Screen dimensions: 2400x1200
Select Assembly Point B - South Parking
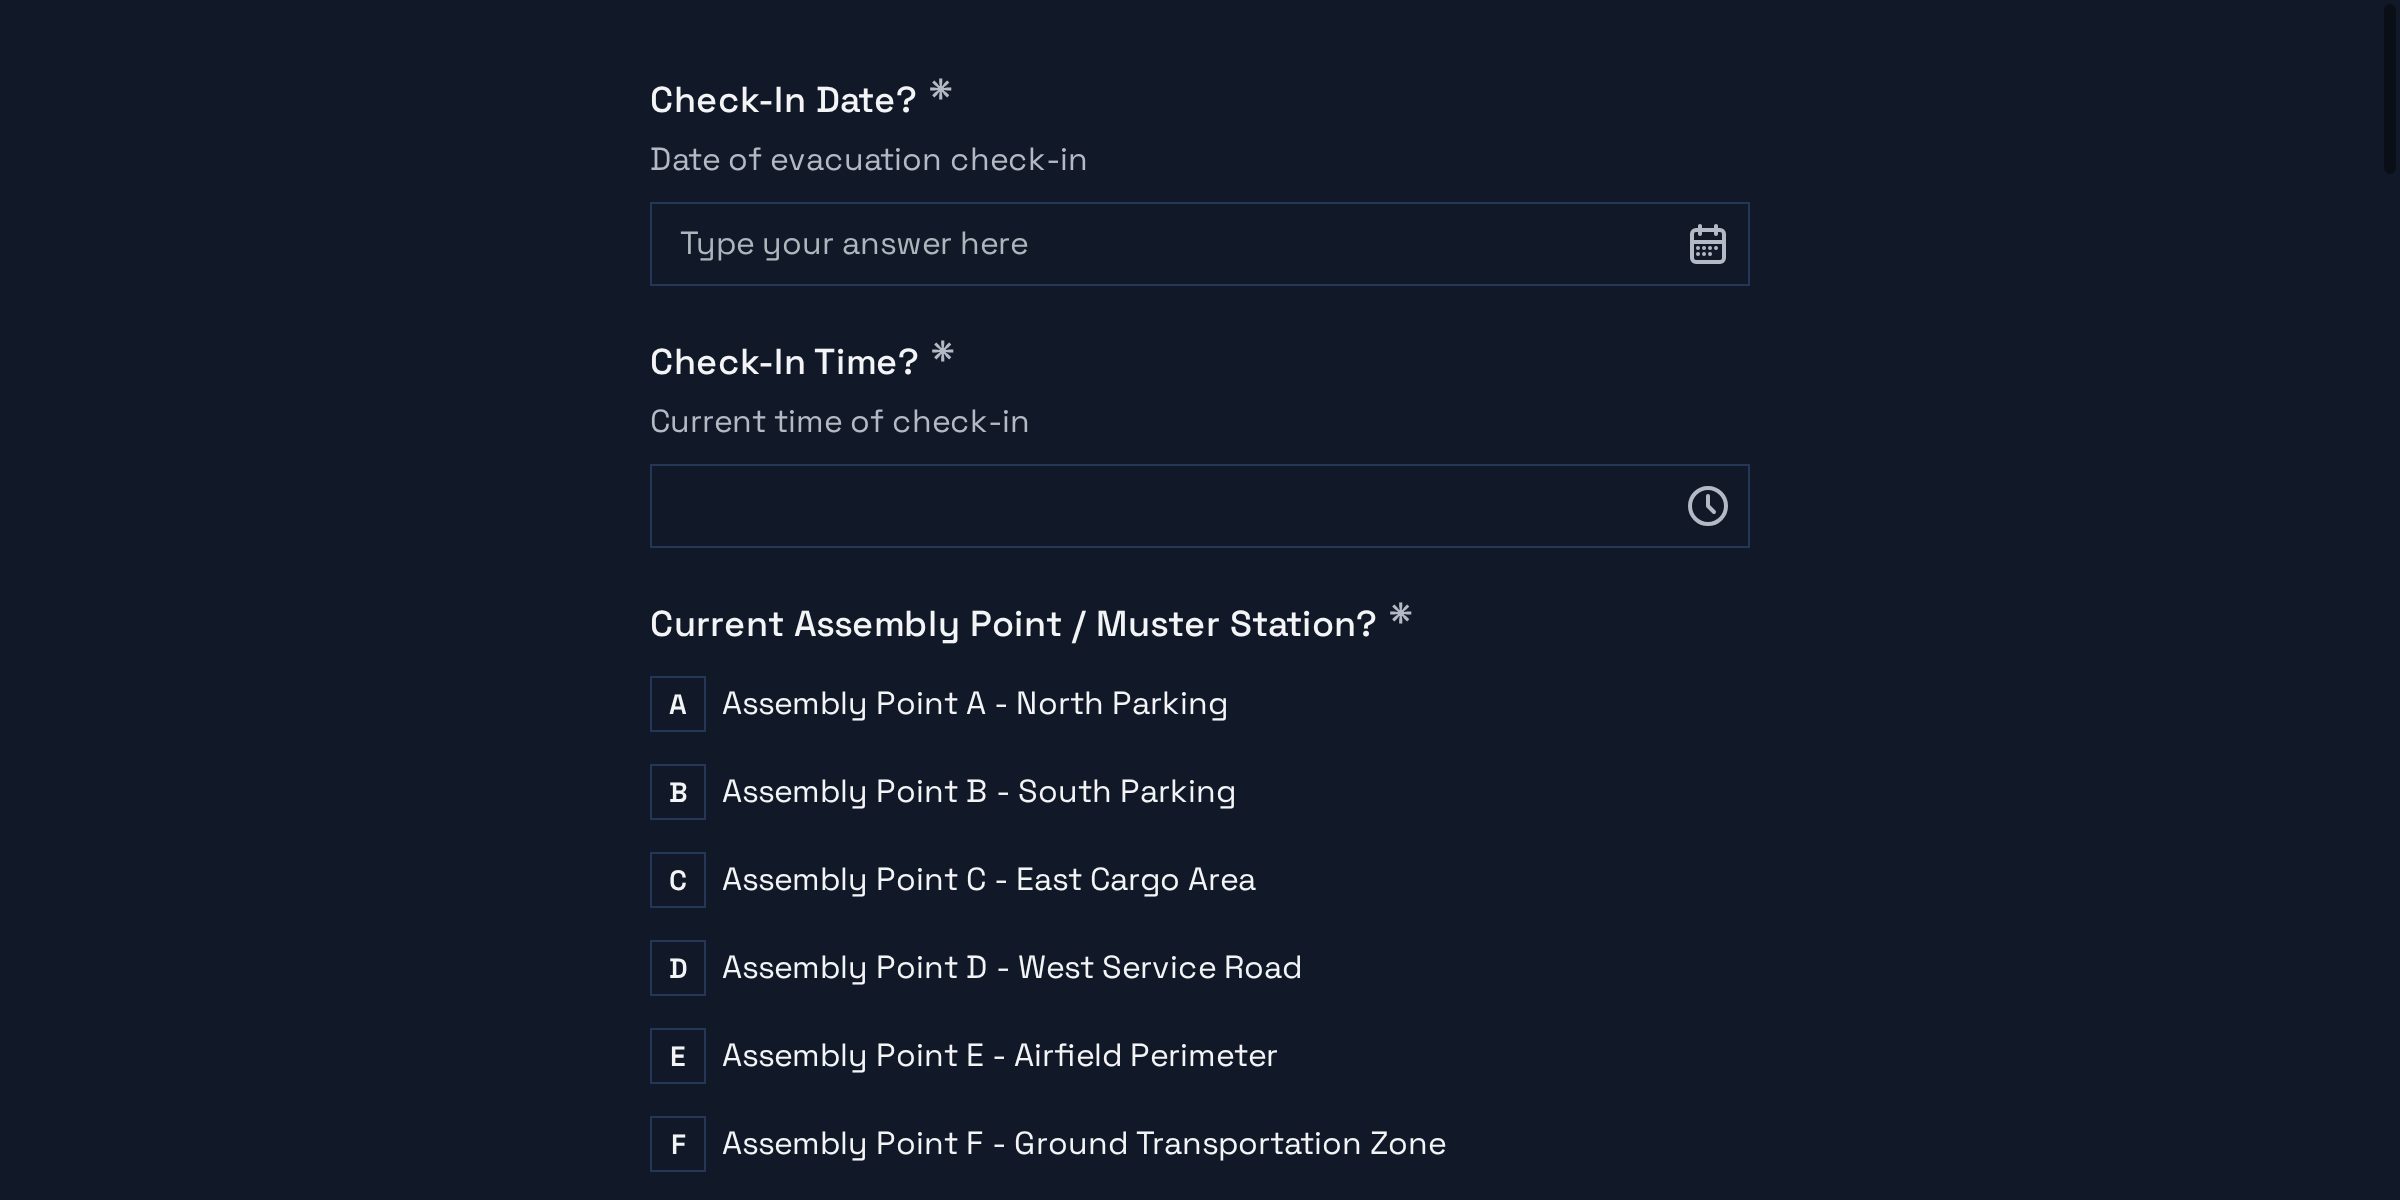(x=980, y=792)
